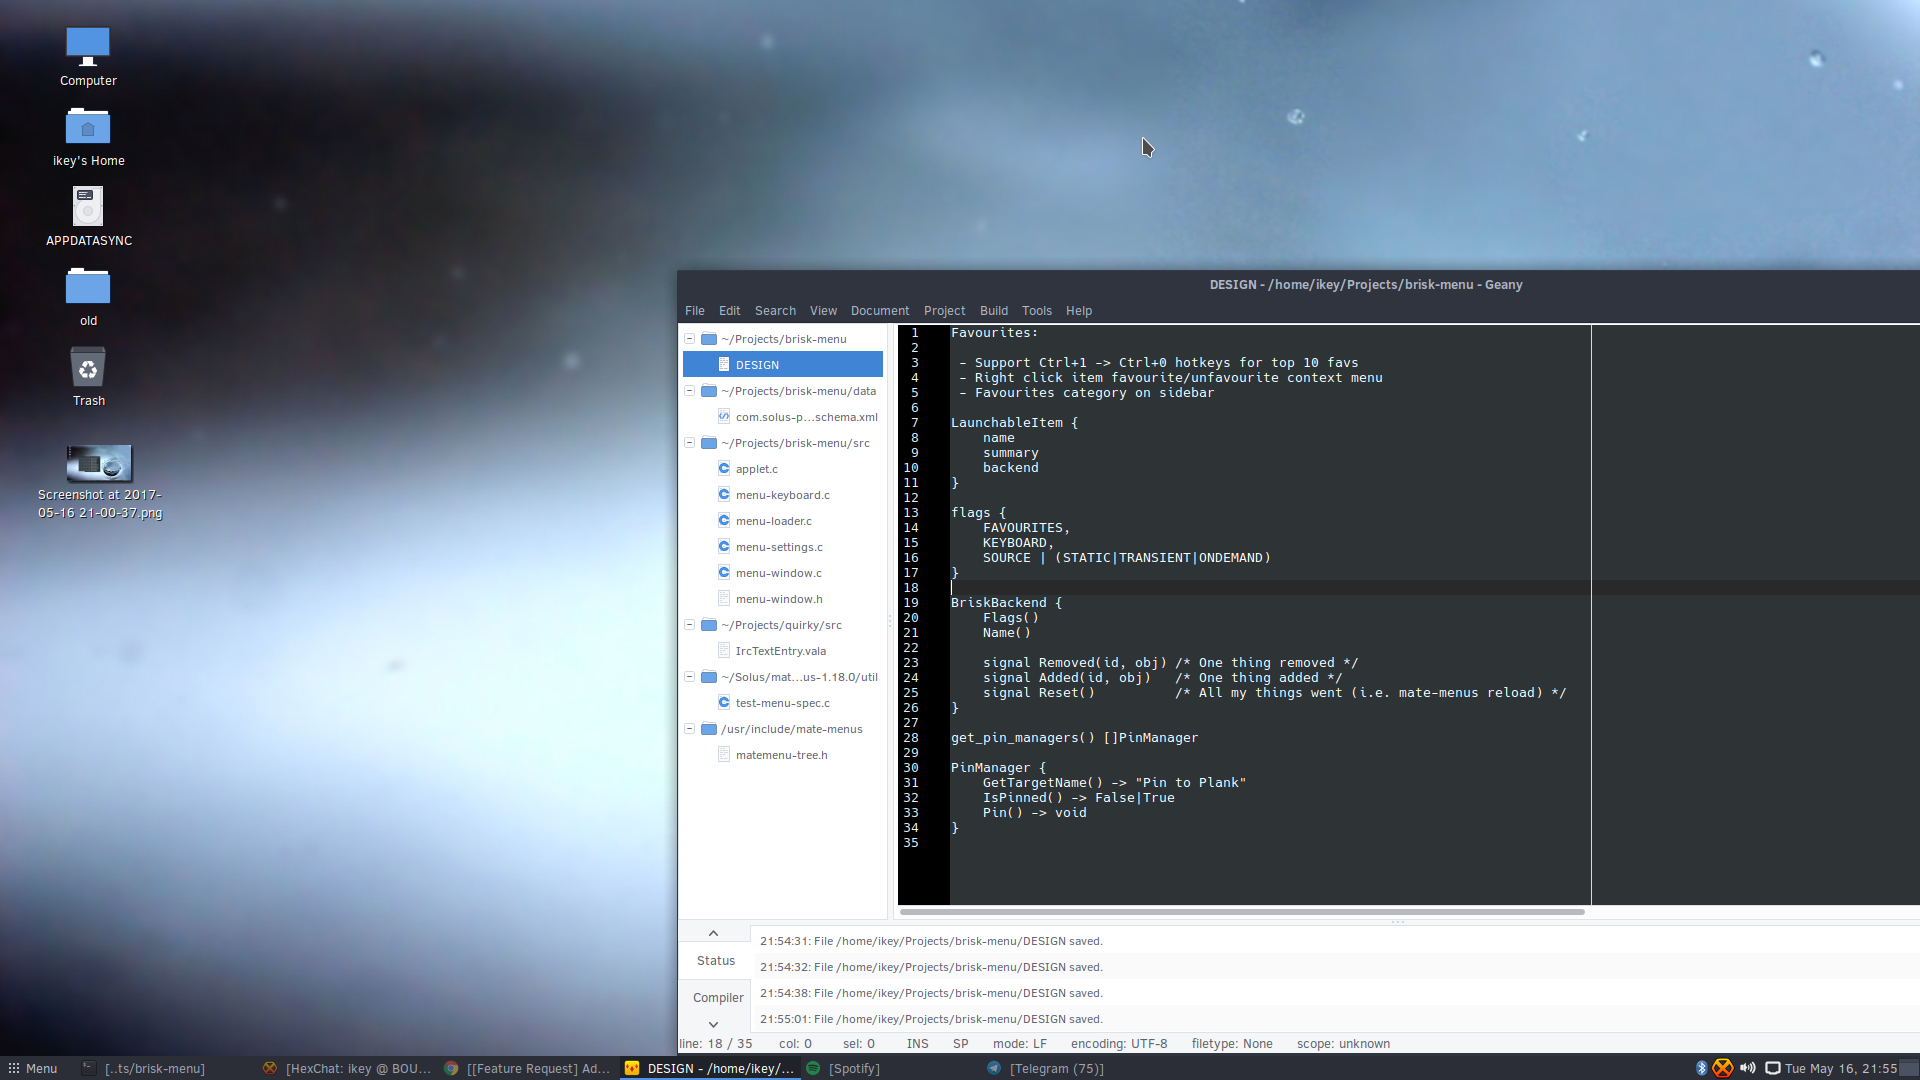Image resolution: width=1920 pixels, height=1080 pixels.
Task: Place cursor on 'PinManager {' line
Action: pyautogui.click(x=998, y=768)
